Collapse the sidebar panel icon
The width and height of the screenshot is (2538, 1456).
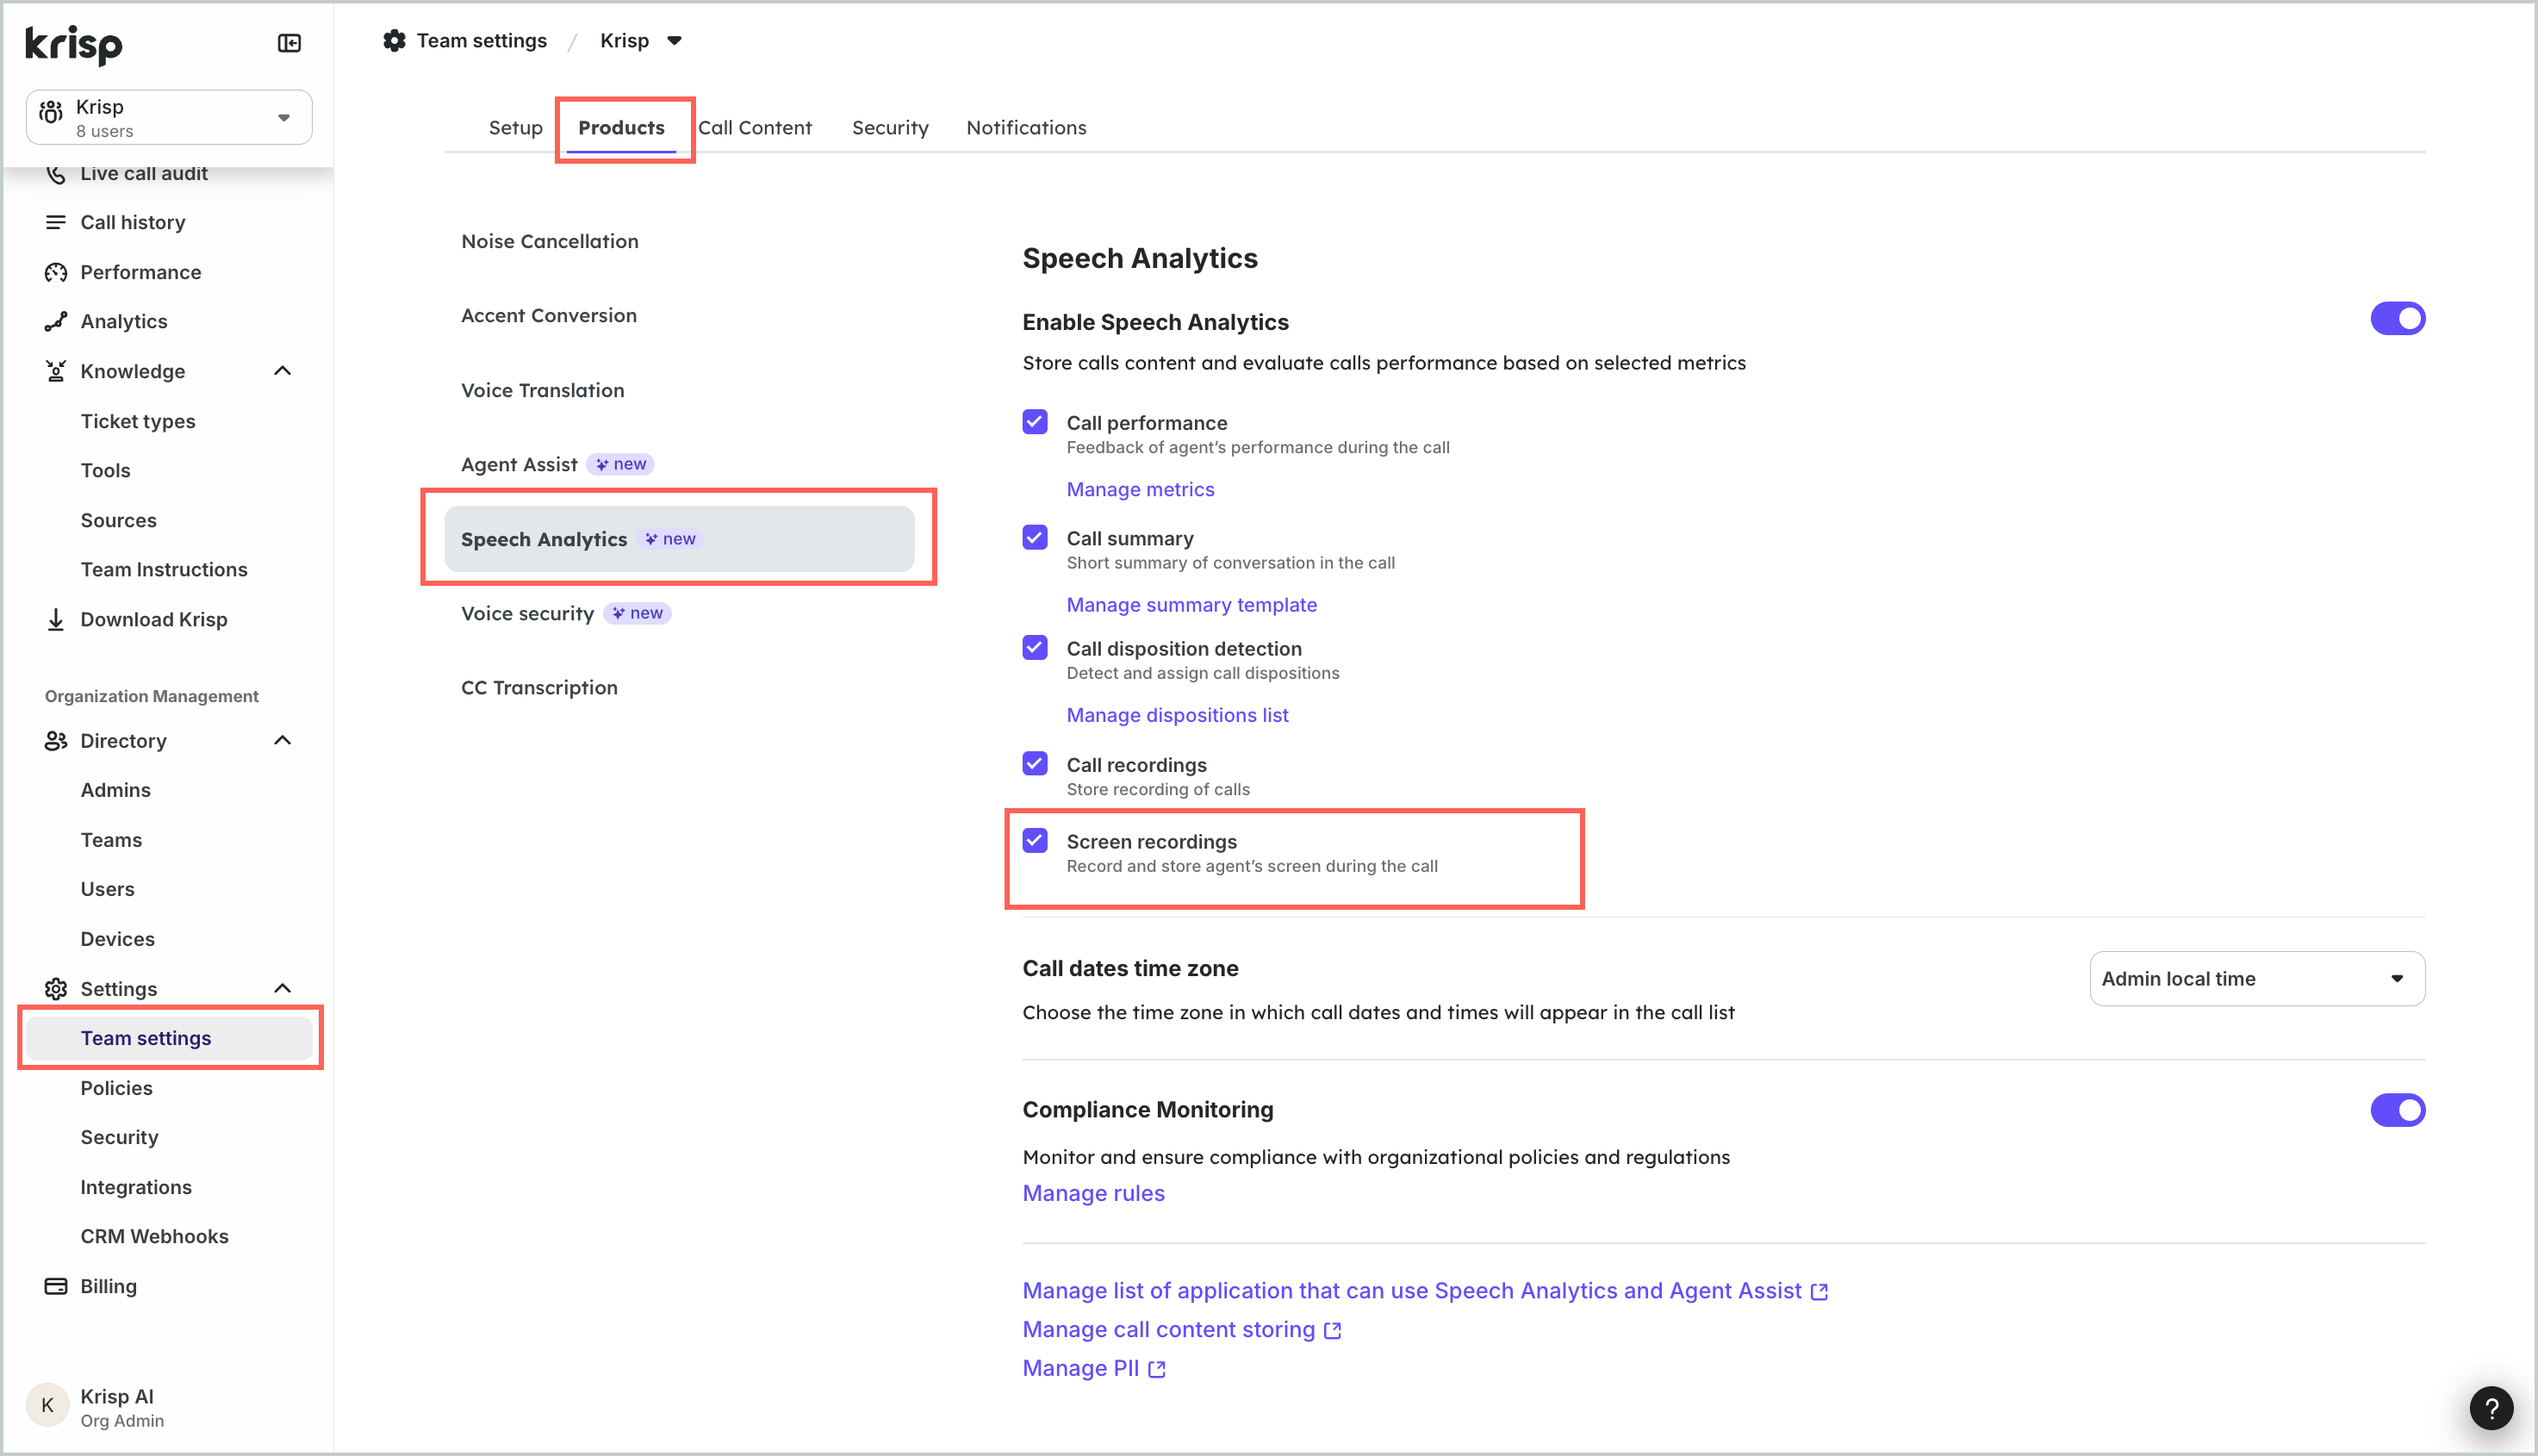click(289, 43)
